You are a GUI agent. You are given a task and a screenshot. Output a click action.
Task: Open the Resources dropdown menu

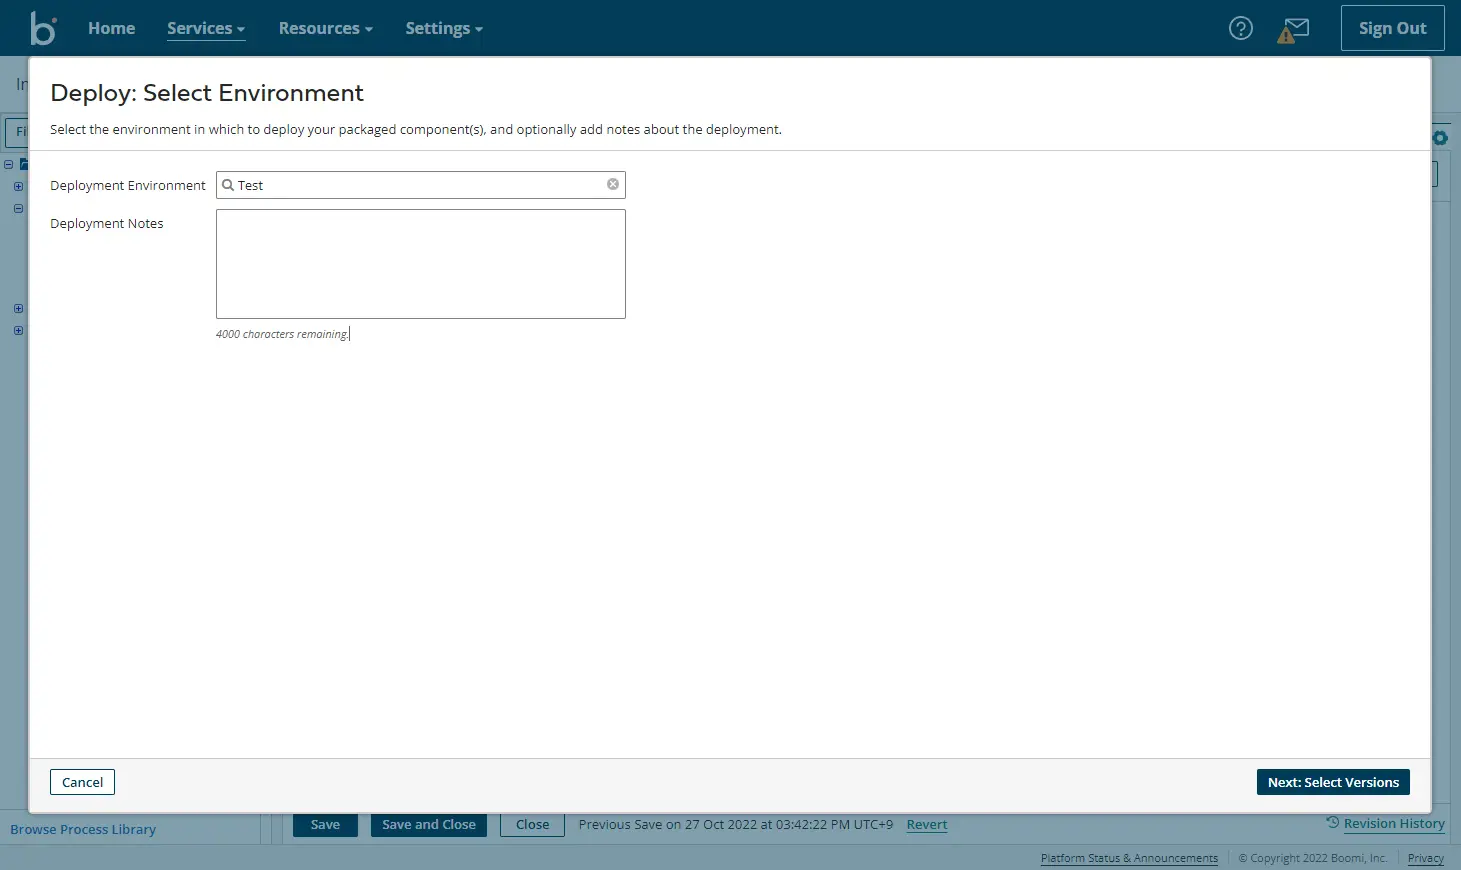326,28
